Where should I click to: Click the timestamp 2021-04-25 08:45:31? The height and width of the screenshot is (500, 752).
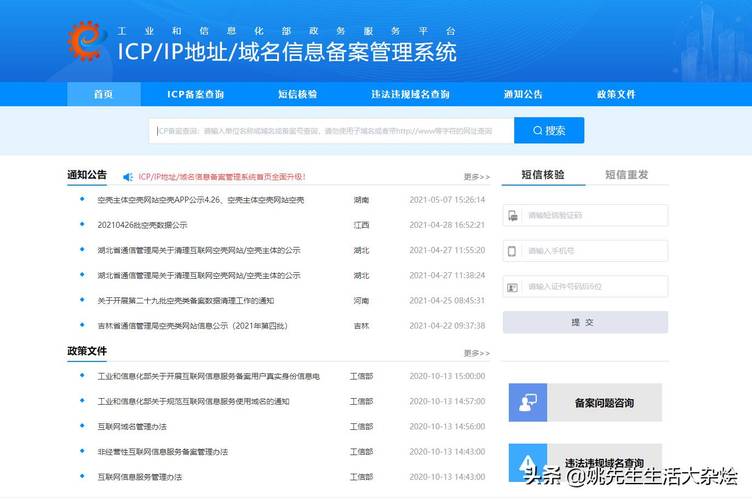click(x=447, y=301)
